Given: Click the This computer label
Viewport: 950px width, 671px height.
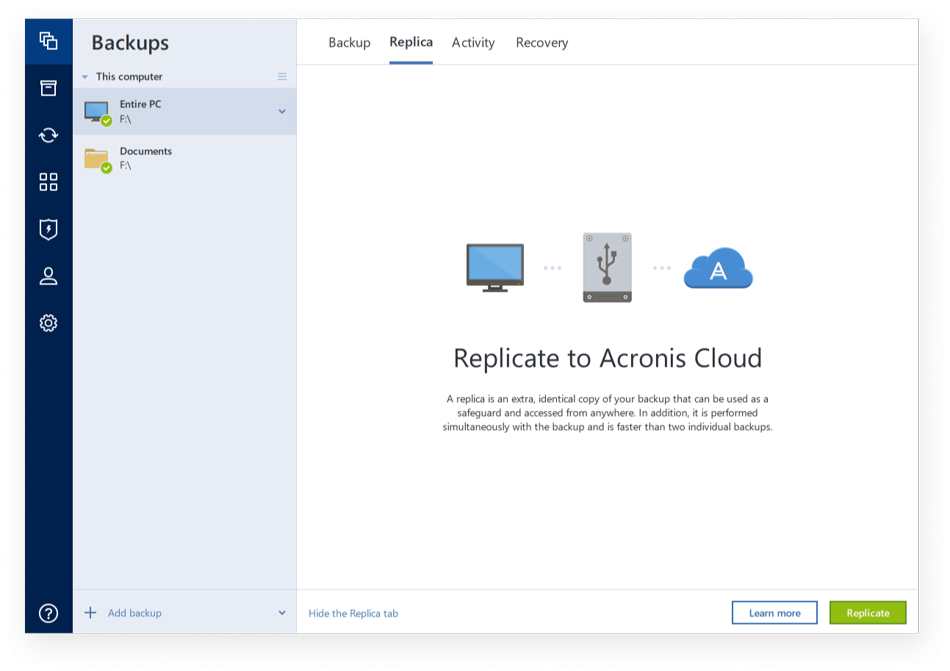Looking at the screenshot, I should (129, 77).
